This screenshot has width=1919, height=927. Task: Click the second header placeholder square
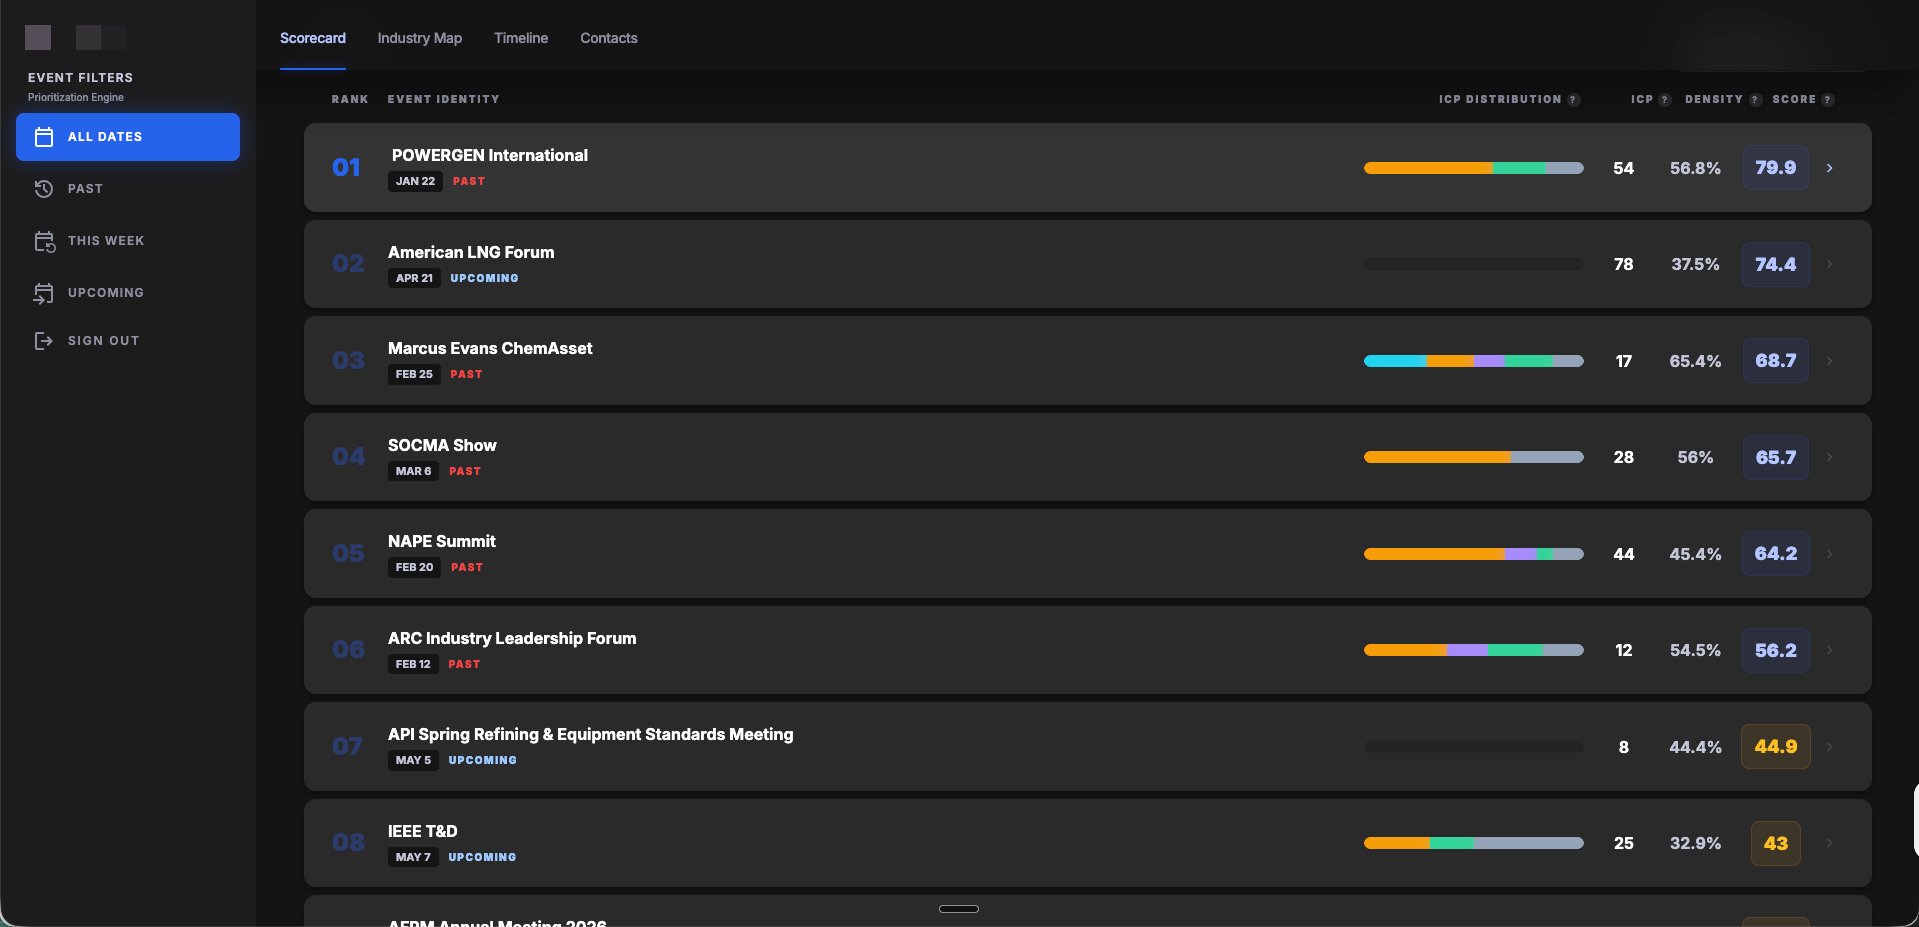[x=99, y=37]
